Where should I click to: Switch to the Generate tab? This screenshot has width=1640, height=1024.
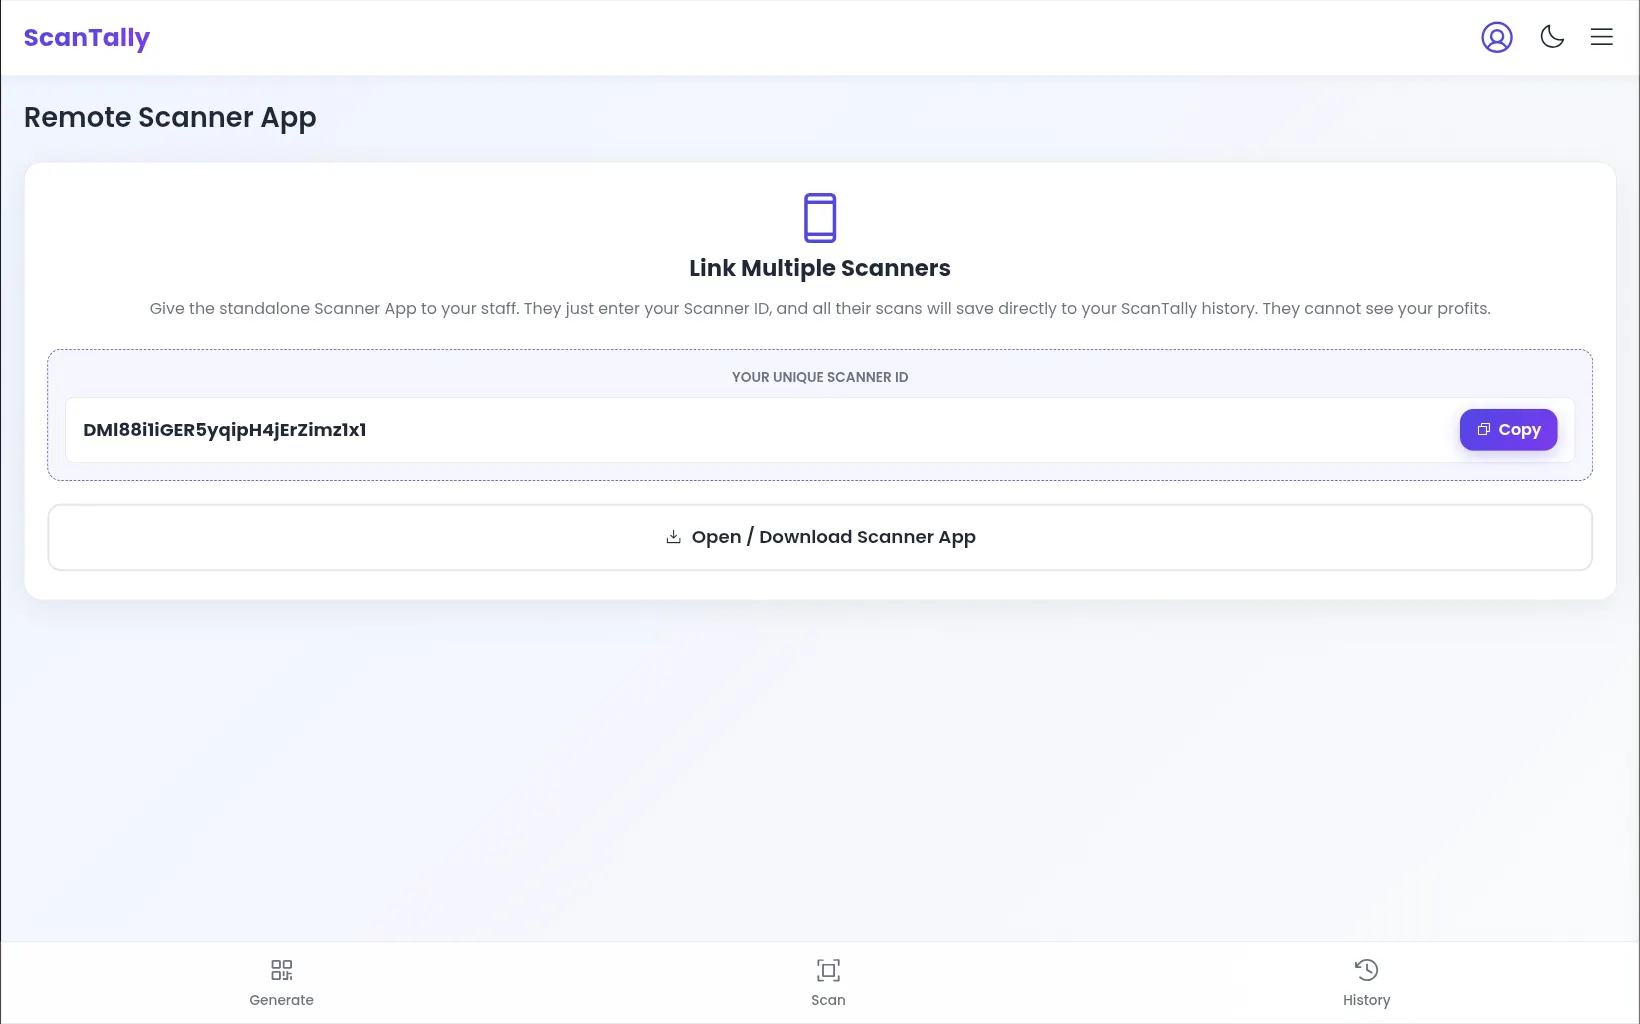281,983
